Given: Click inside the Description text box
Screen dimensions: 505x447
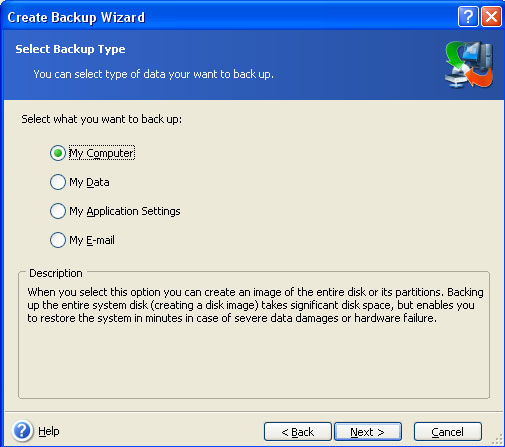Looking at the screenshot, I should click(254, 335).
